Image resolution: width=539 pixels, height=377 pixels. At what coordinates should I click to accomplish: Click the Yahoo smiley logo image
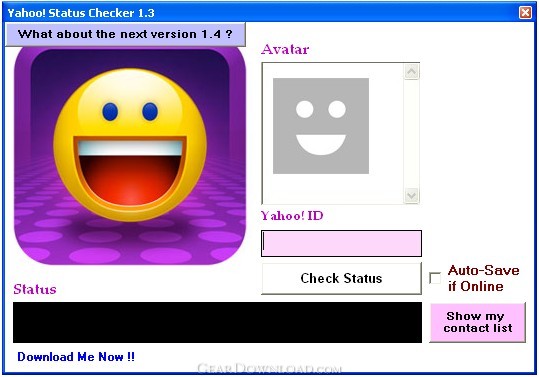coord(130,155)
